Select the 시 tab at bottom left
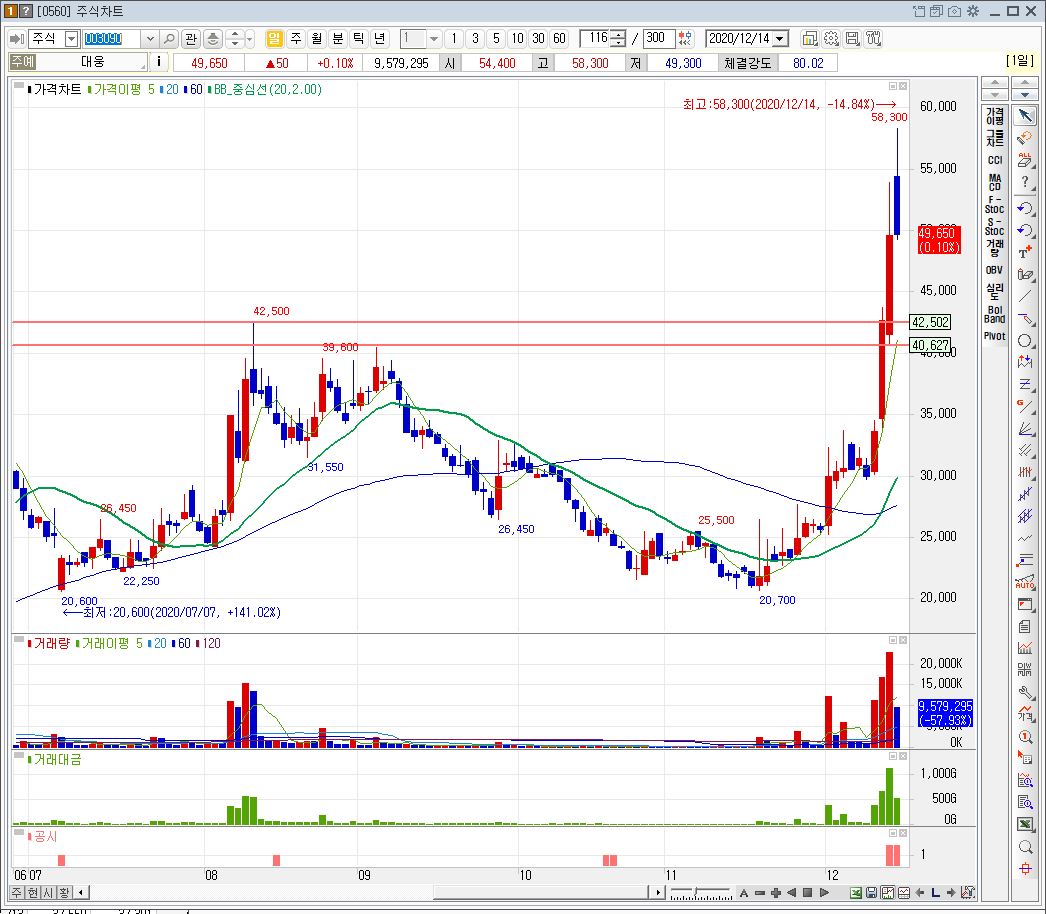Screen dimensions: 1046x914 48,893
